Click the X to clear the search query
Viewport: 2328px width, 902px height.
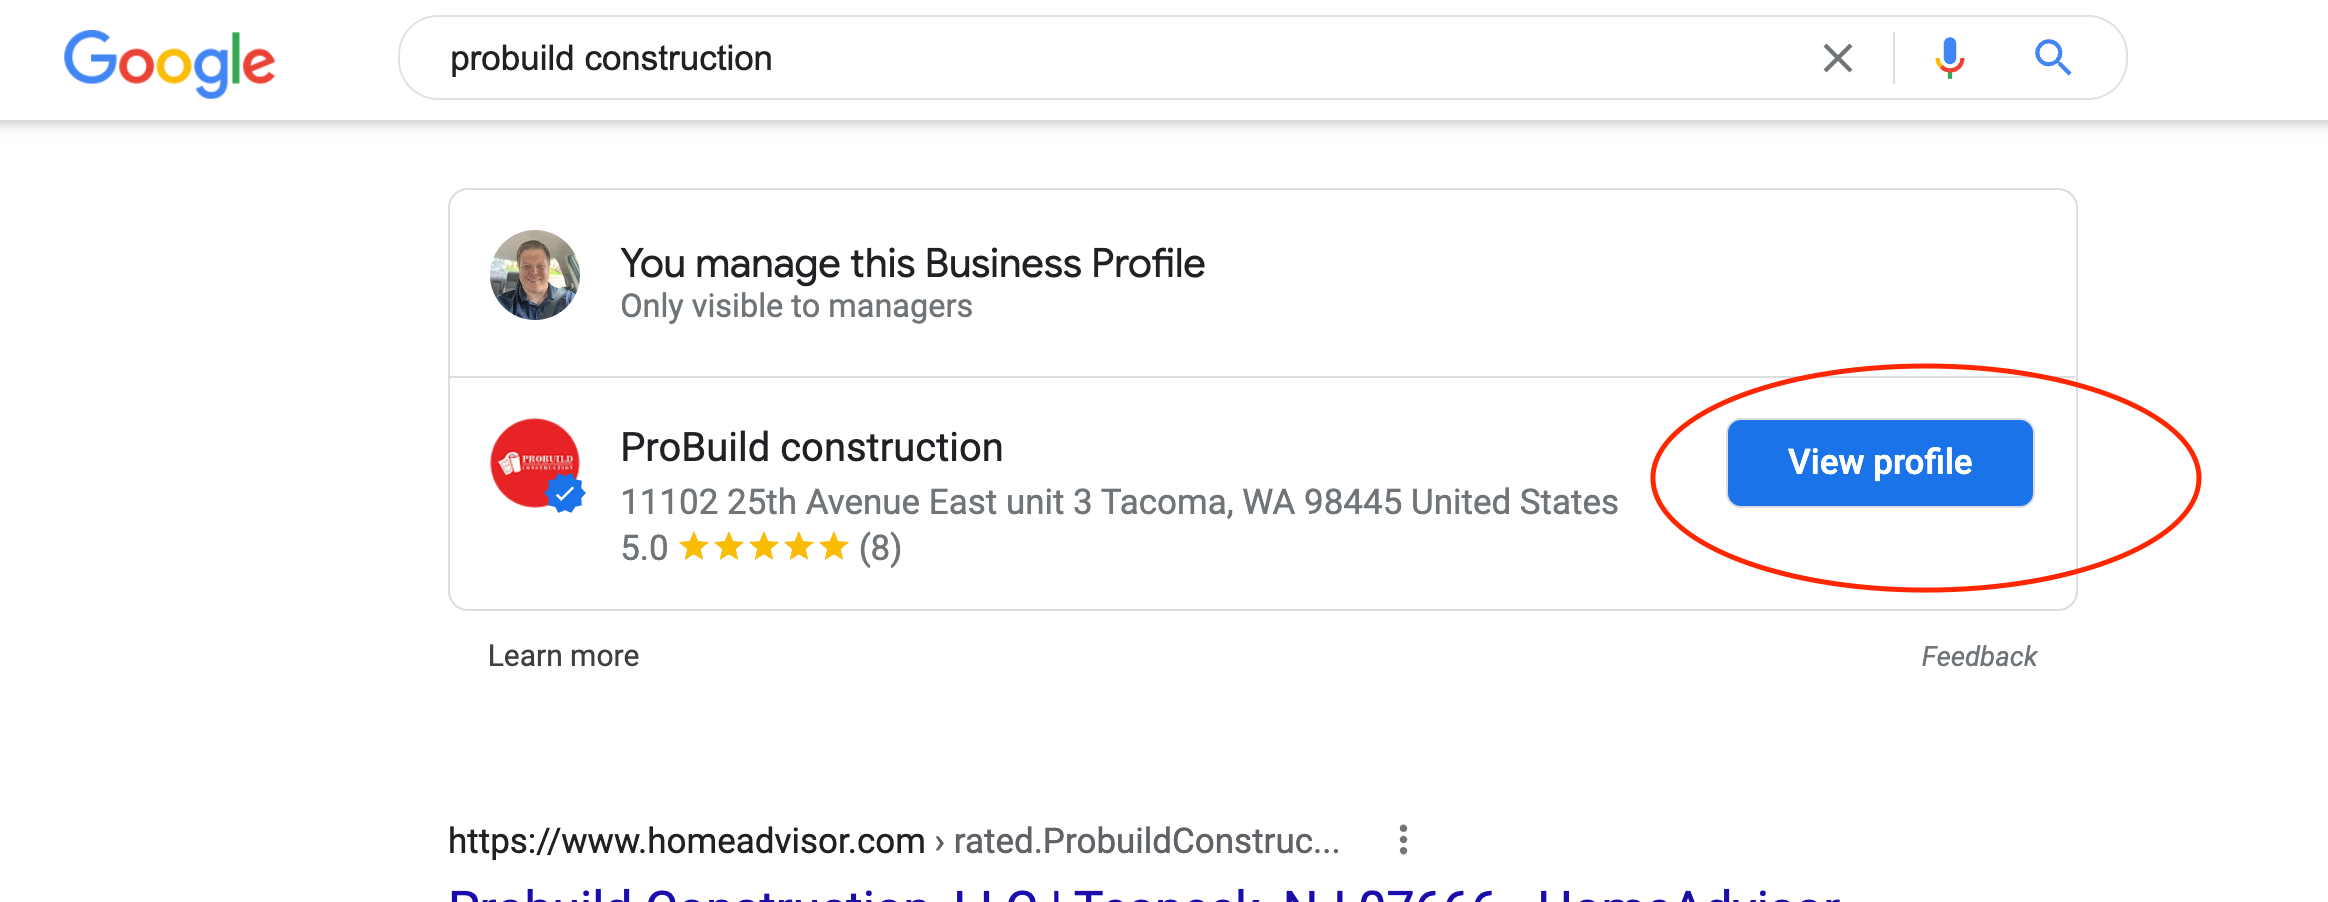pos(1837,58)
